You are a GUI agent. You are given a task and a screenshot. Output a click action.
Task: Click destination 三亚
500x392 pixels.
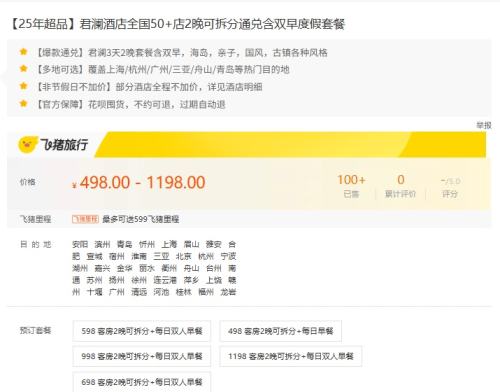tap(161, 256)
